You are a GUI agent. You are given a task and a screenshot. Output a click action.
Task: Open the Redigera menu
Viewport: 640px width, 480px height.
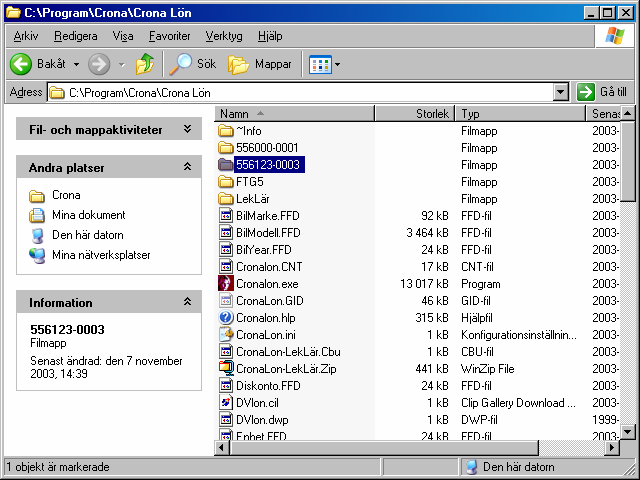coord(76,36)
